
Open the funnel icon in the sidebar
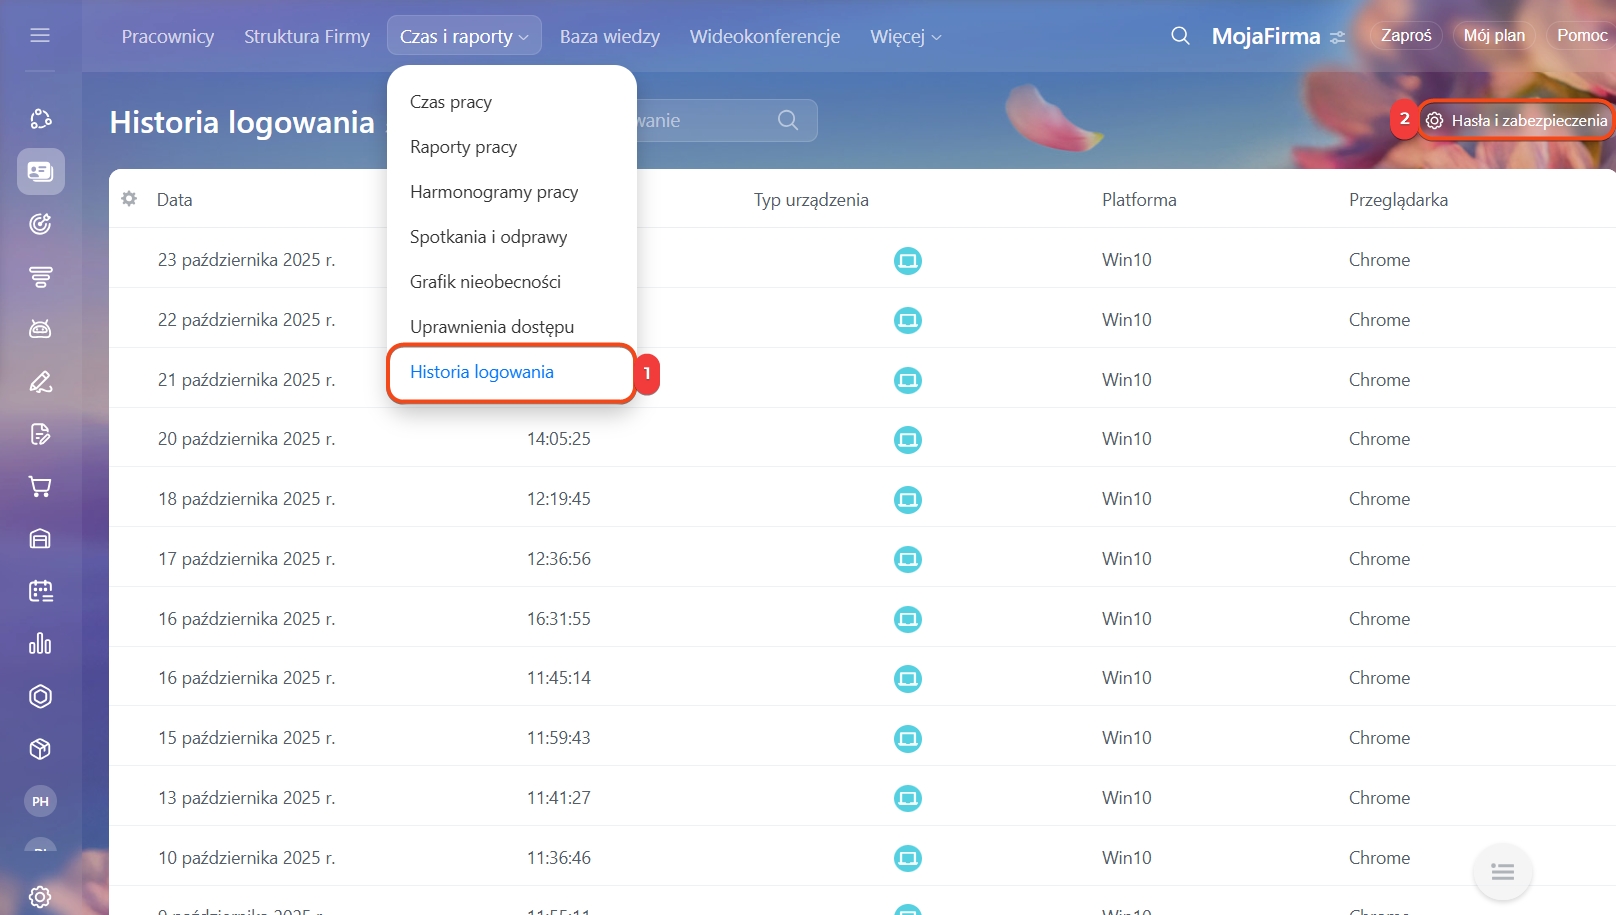pyautogui.click(x=40, y=277)
